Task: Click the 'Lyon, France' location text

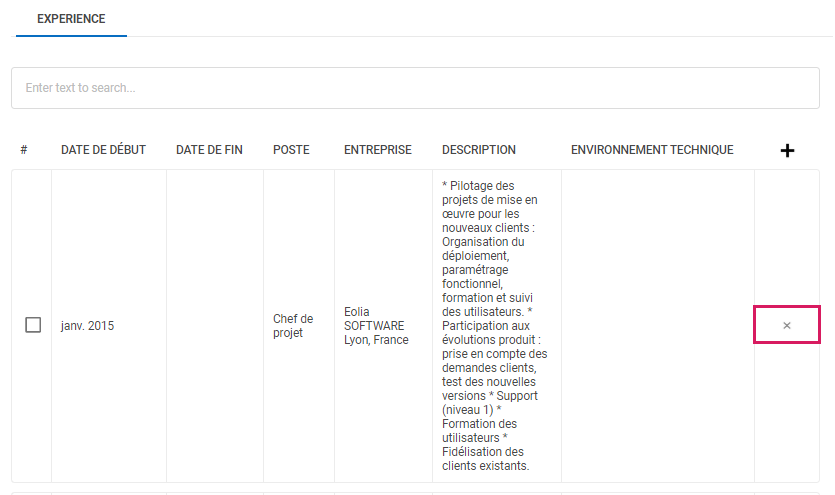Action: pos(376,340)
